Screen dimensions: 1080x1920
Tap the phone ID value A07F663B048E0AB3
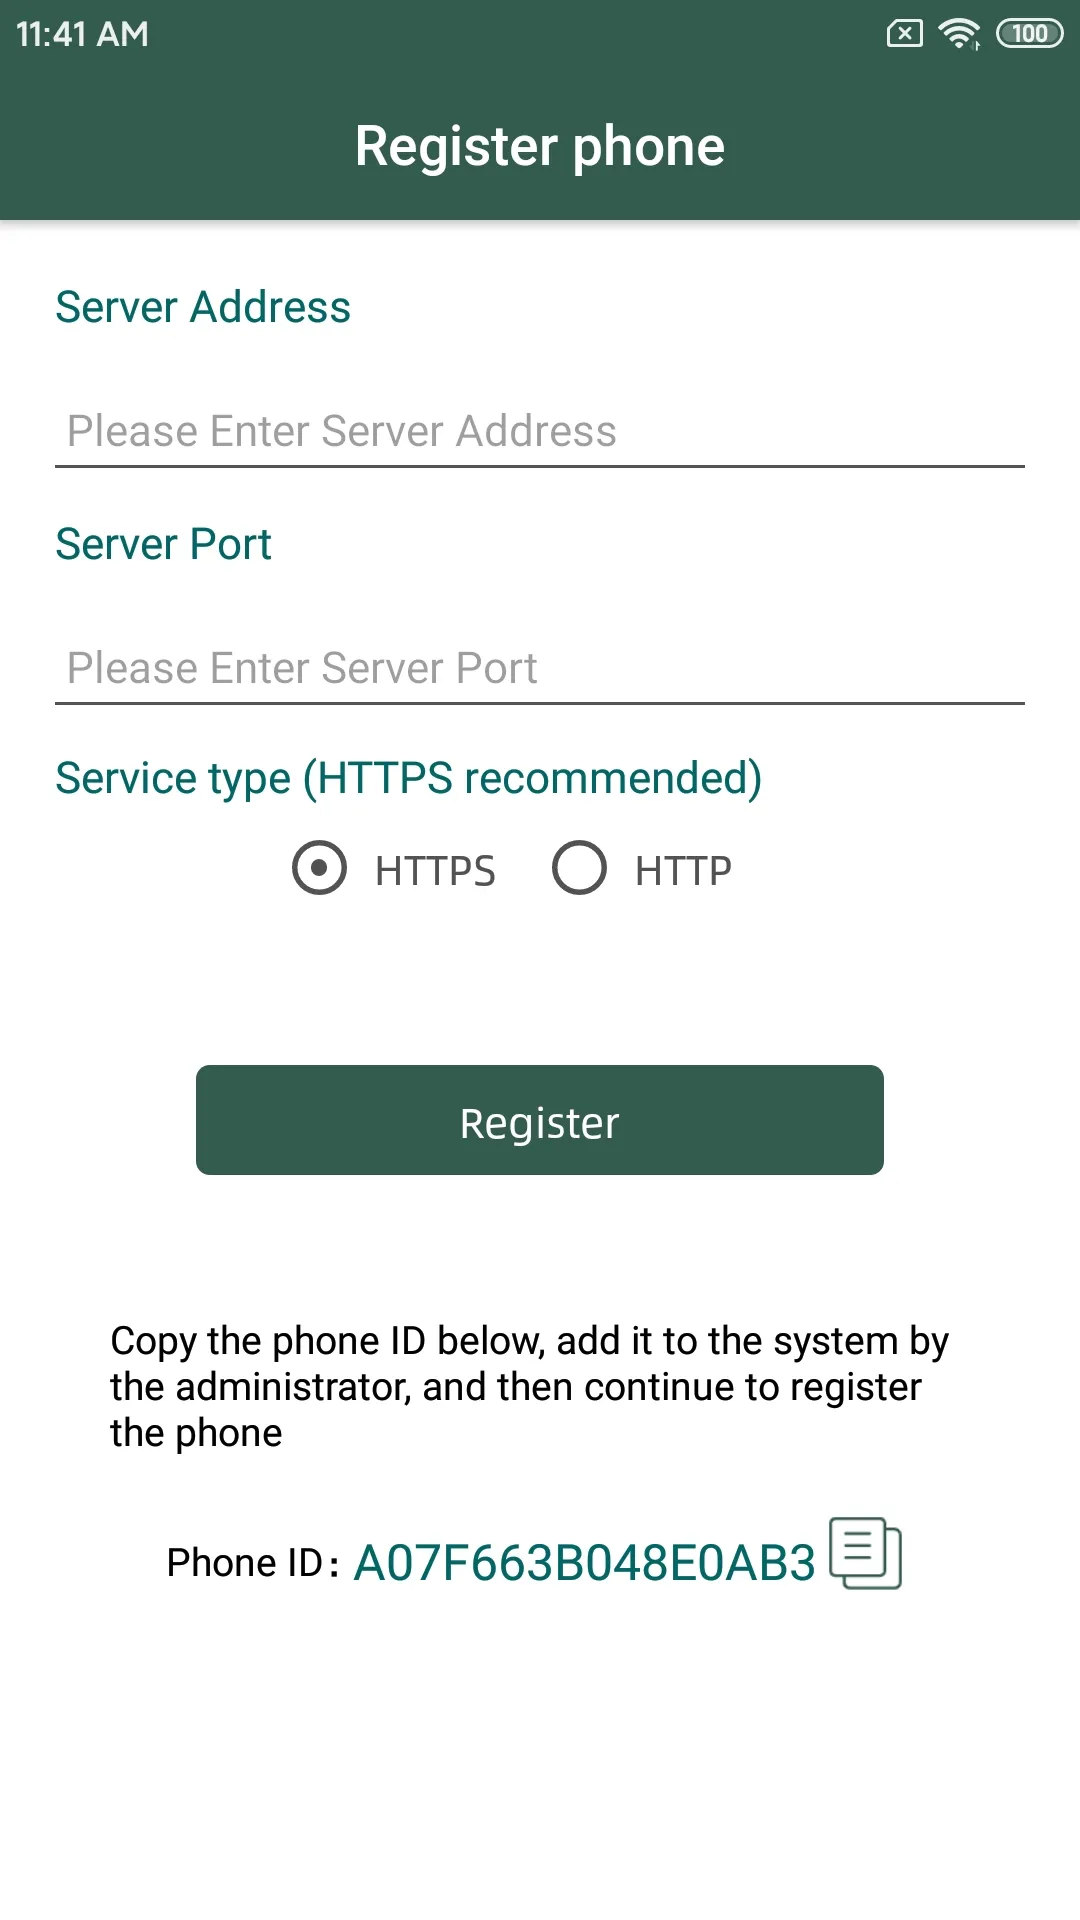585,1563
